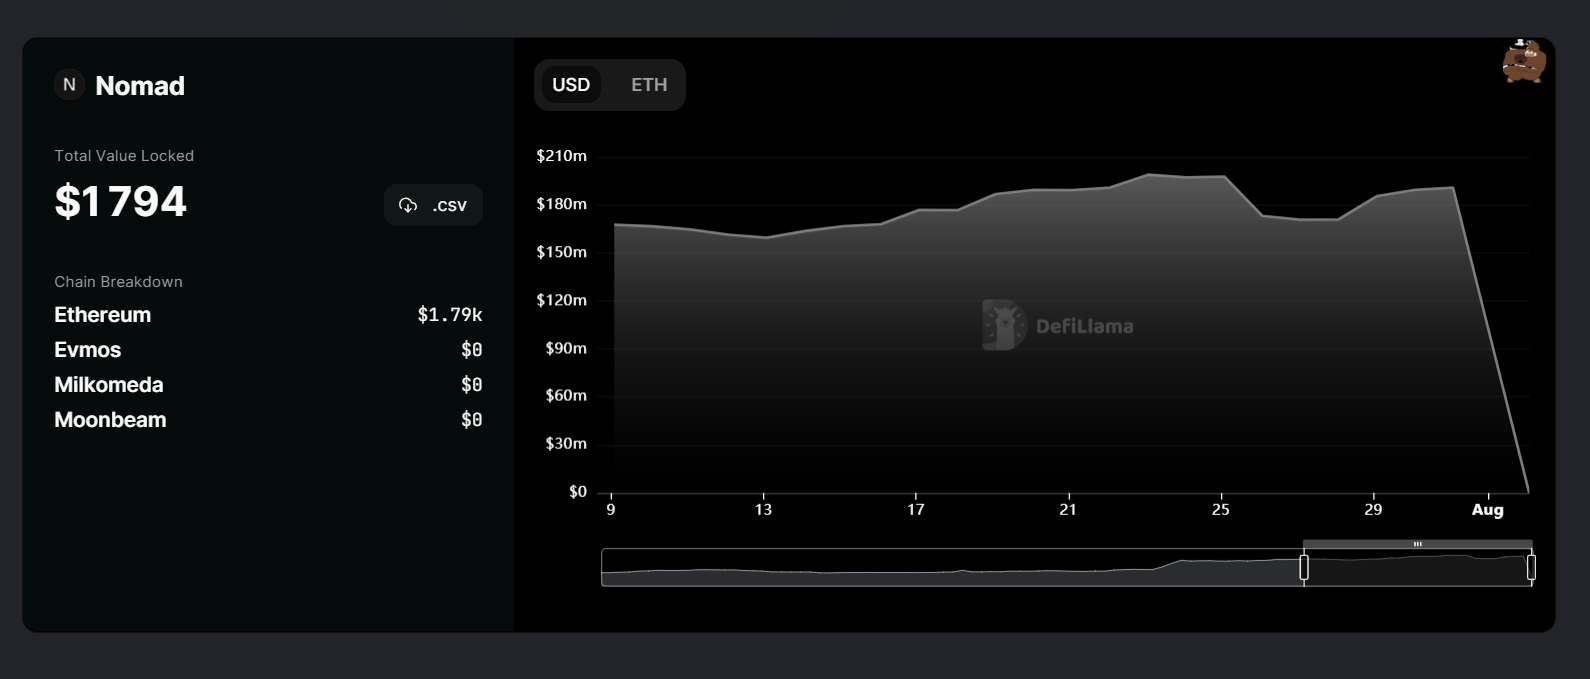This screenshot has width=1590, height=679.
Task: Click the $150m y-axis label
Action: [561, 252]
